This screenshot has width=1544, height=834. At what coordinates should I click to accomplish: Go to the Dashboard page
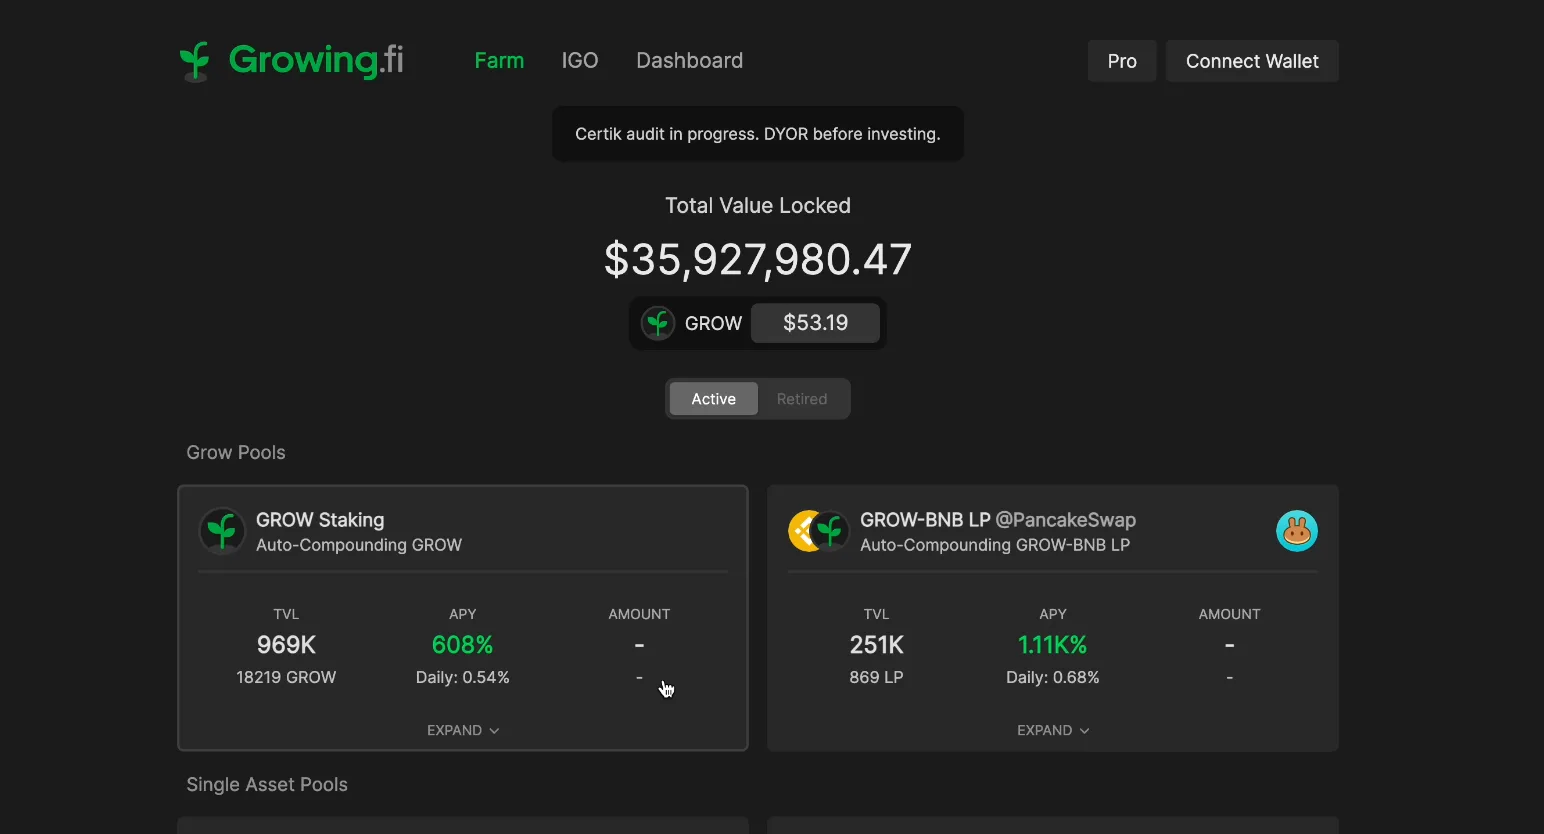[690, 61]
